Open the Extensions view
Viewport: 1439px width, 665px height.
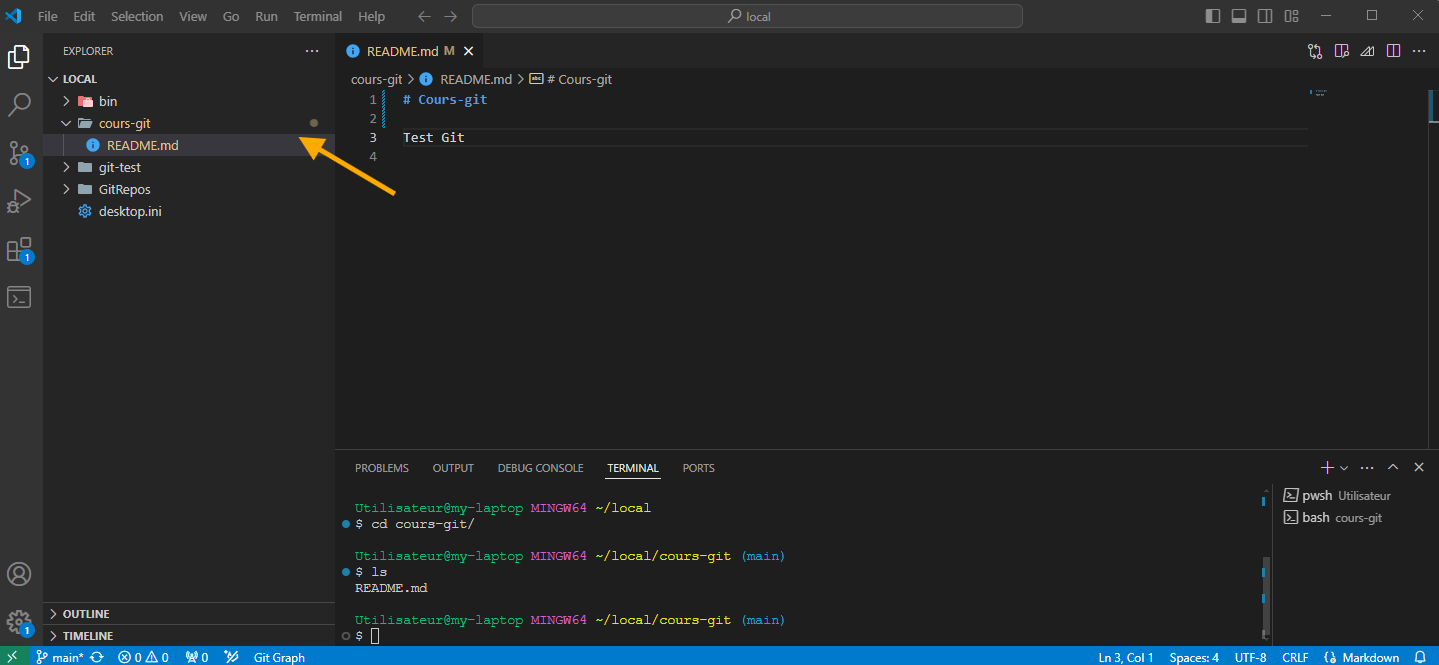click(x=18, y=249)
